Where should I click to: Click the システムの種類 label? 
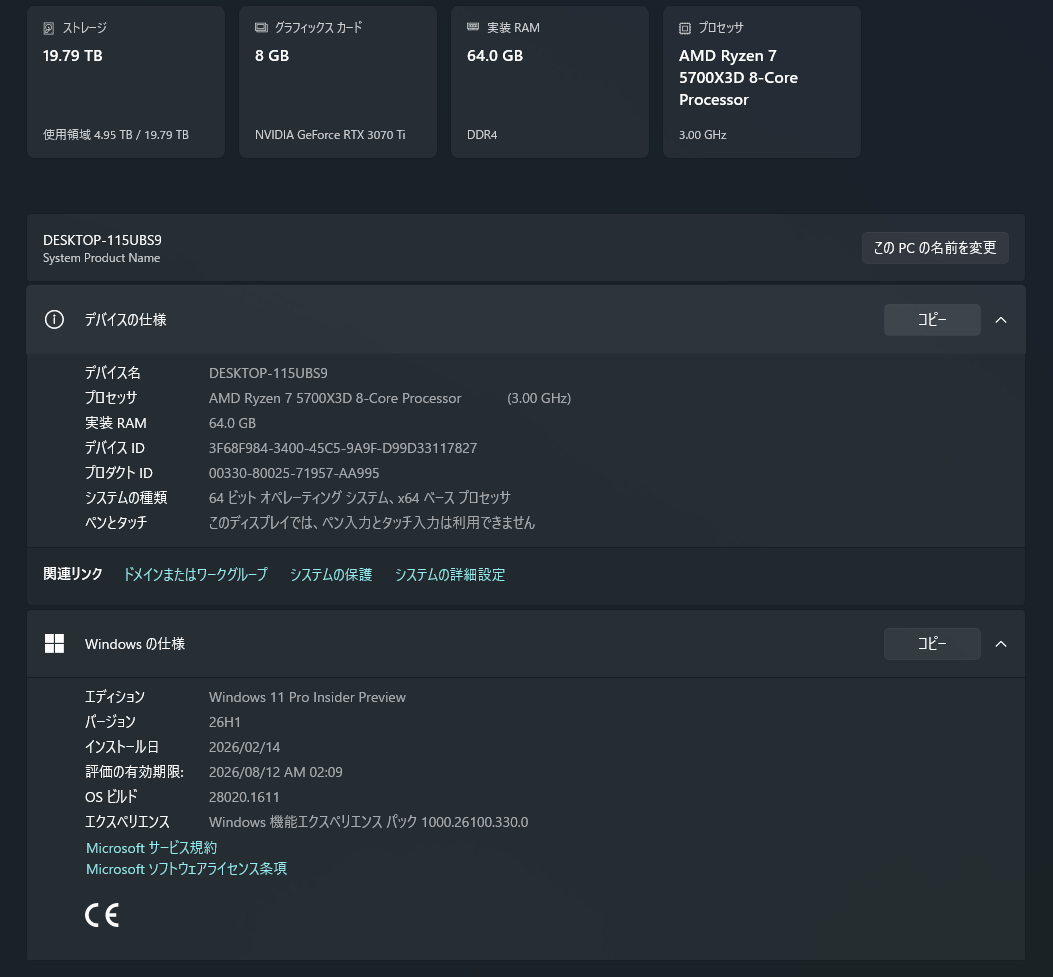pyautogui.click(x=126, y=498)
